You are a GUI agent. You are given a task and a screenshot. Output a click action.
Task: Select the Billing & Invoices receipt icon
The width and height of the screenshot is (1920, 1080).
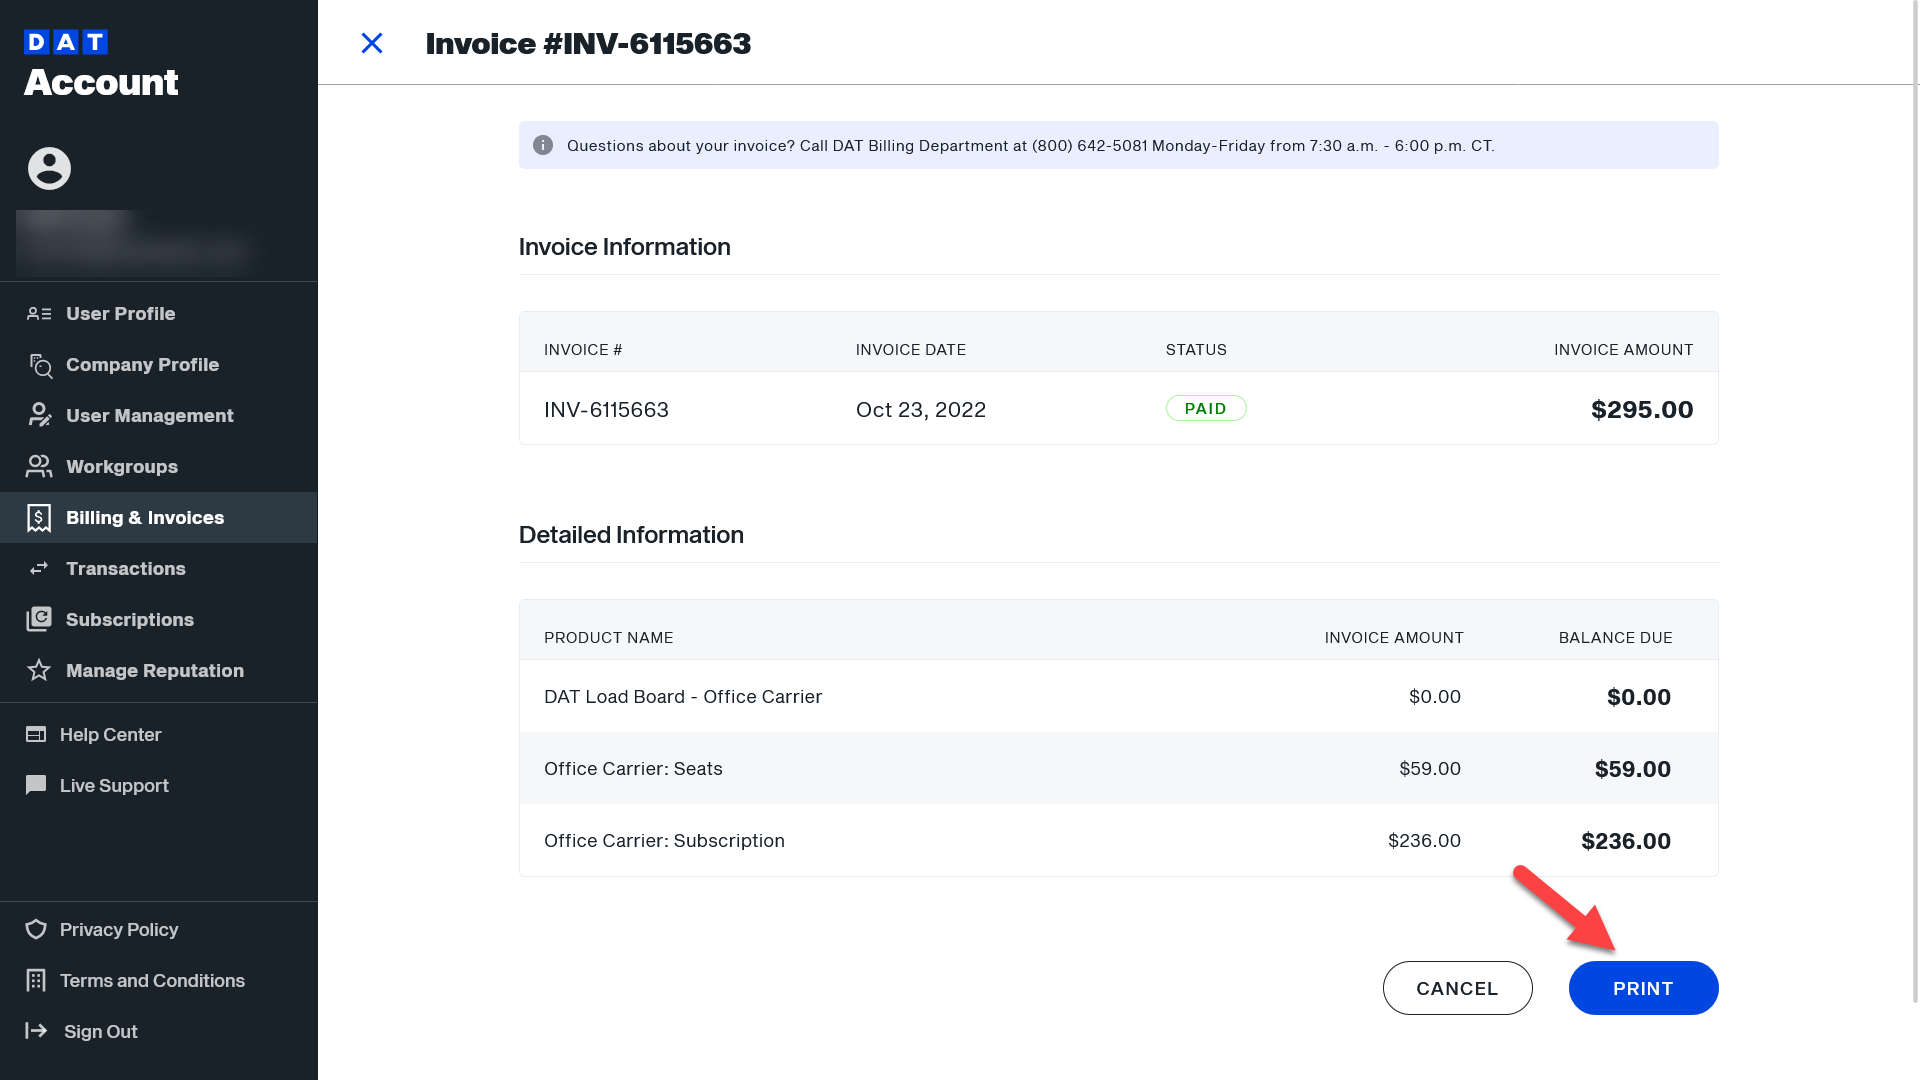38,518
